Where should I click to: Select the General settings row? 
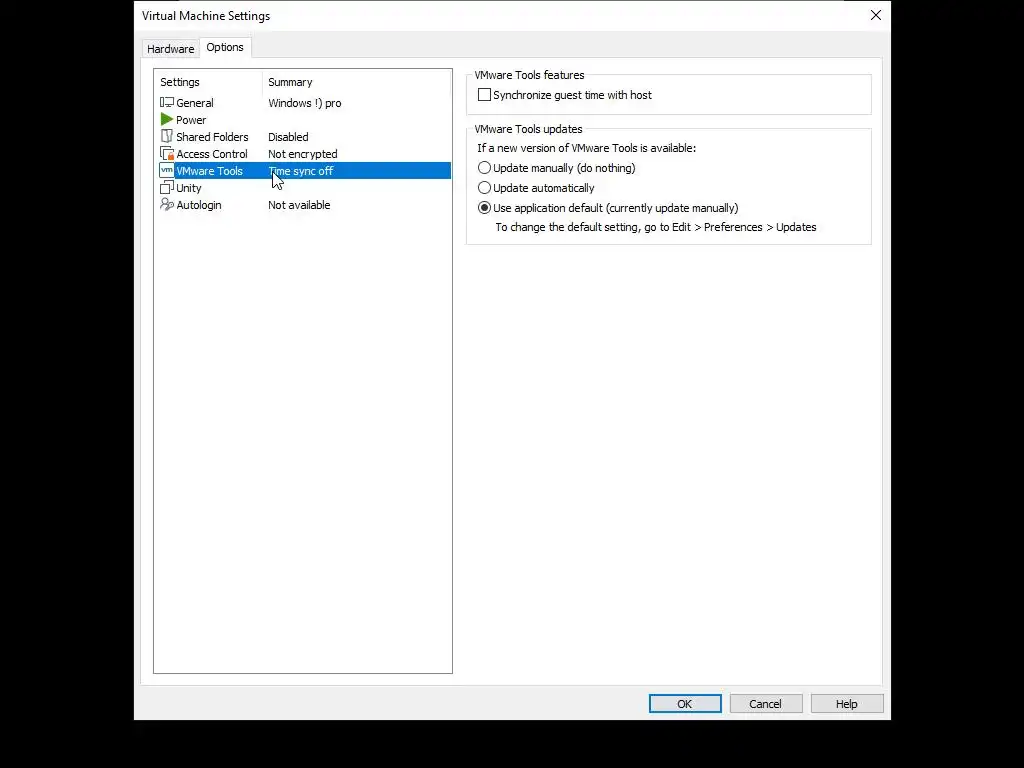click(x=303, y=103)
